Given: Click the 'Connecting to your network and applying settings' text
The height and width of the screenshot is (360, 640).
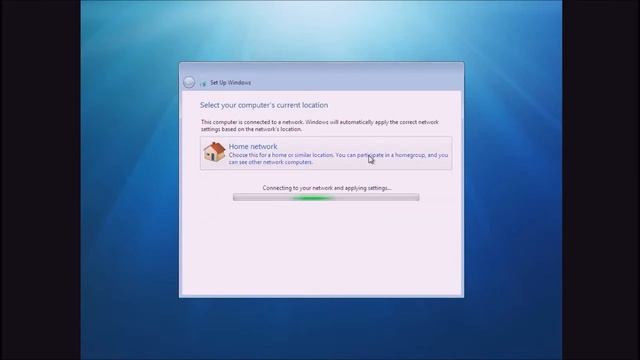Looking at the screenshot, I should (x=327, y=188).
